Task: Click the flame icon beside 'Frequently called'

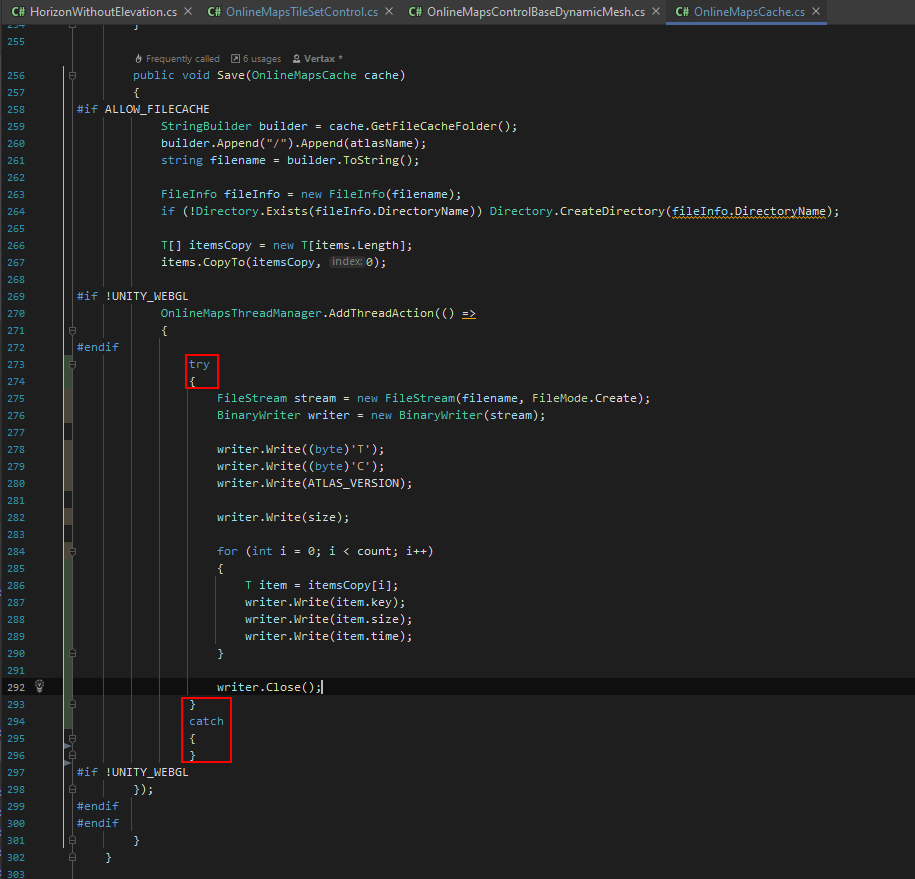Action: [x=138, y=58]
